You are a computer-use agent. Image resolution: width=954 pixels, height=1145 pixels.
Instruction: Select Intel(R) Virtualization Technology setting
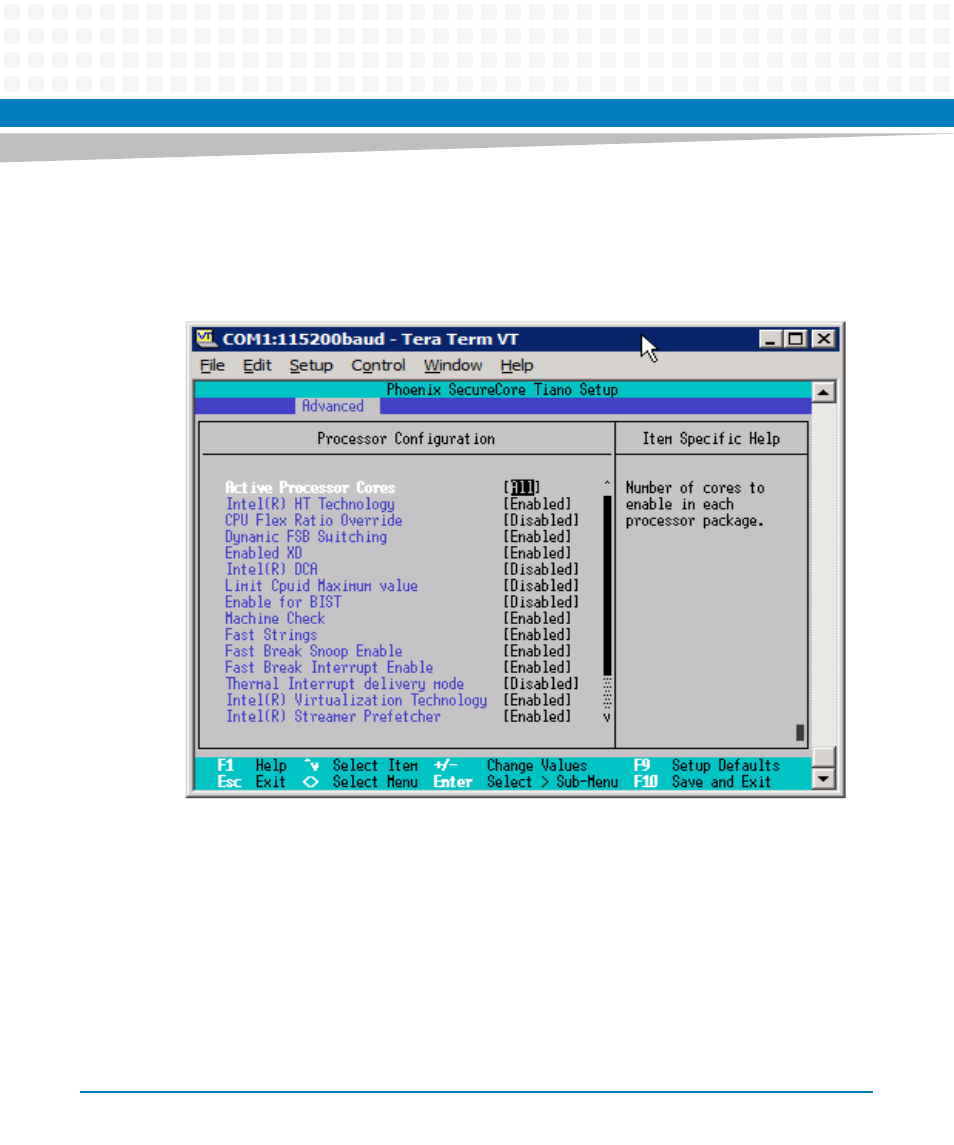356,700
